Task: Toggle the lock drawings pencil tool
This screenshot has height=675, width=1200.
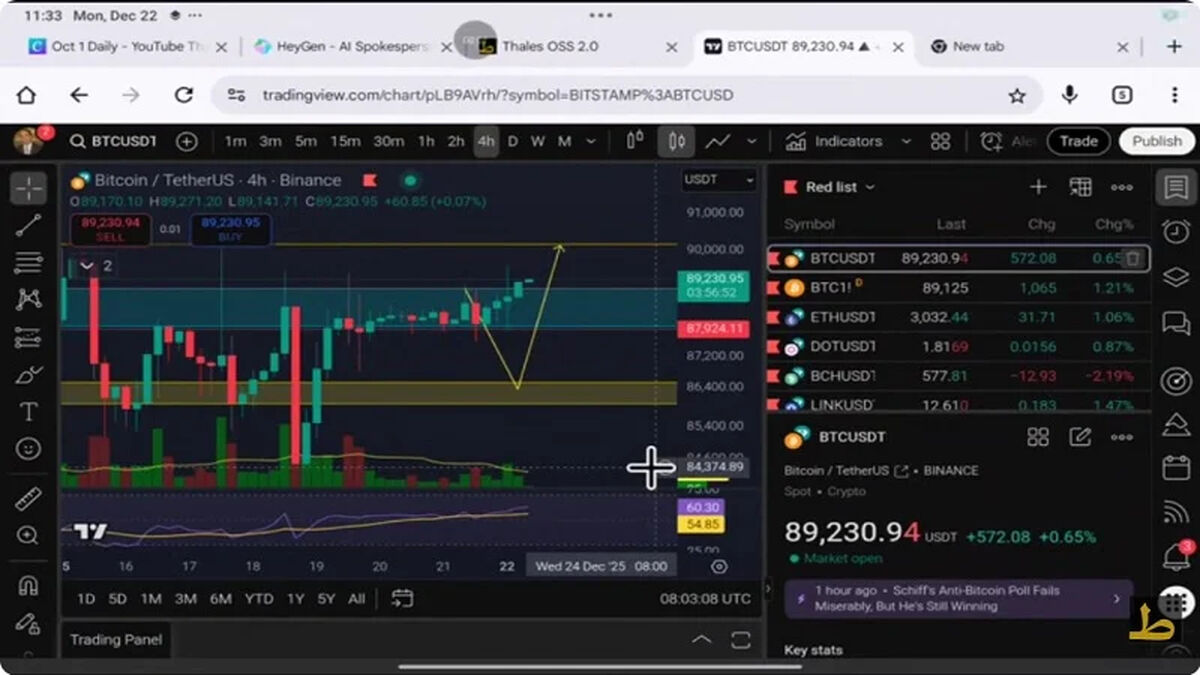Action: pos(28,622)
